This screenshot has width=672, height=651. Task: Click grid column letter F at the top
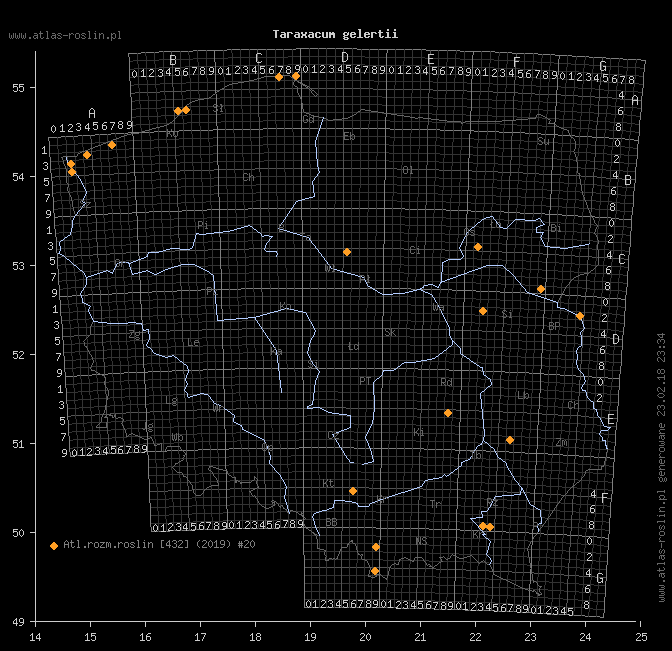[x=516, y=62]
